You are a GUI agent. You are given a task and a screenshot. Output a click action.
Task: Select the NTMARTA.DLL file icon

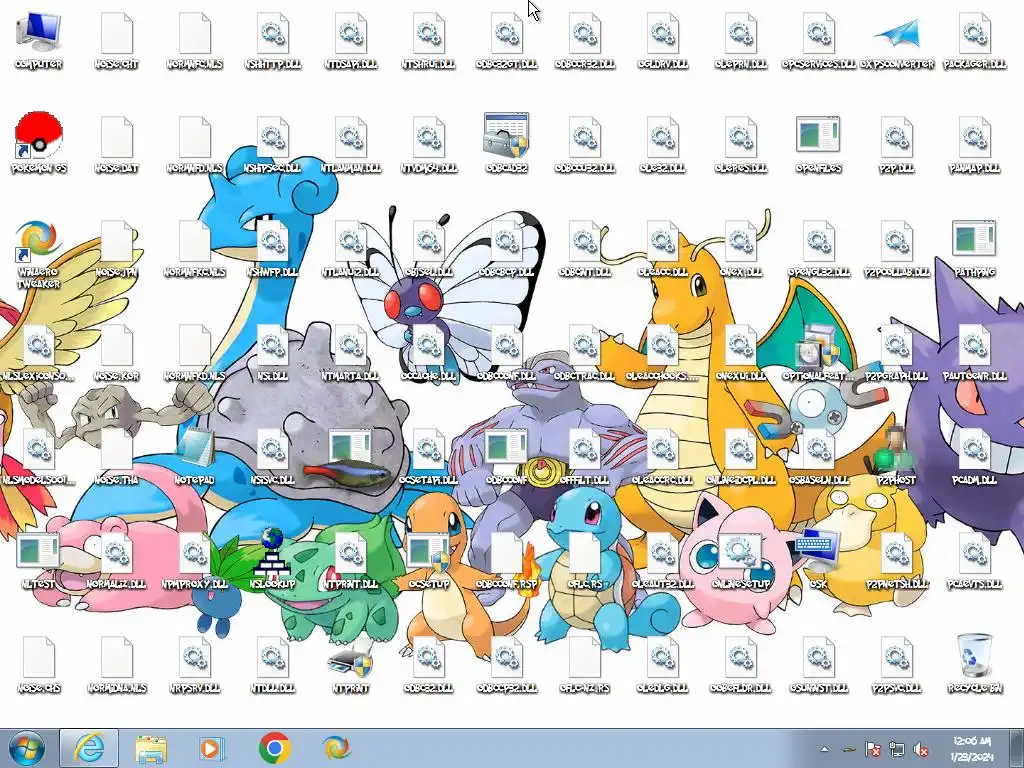[351, 345]
